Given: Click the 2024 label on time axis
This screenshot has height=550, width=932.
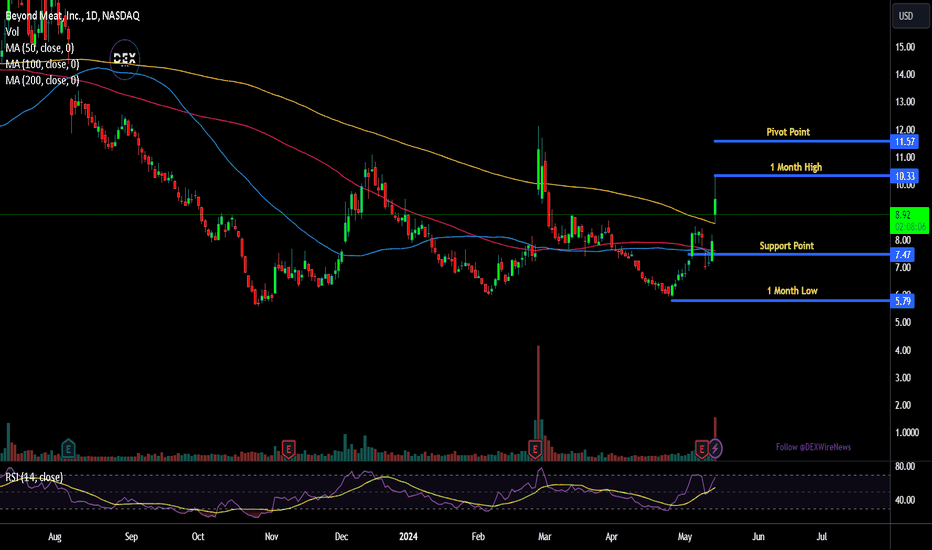Looking at the screenshot, I should point(408,536).
